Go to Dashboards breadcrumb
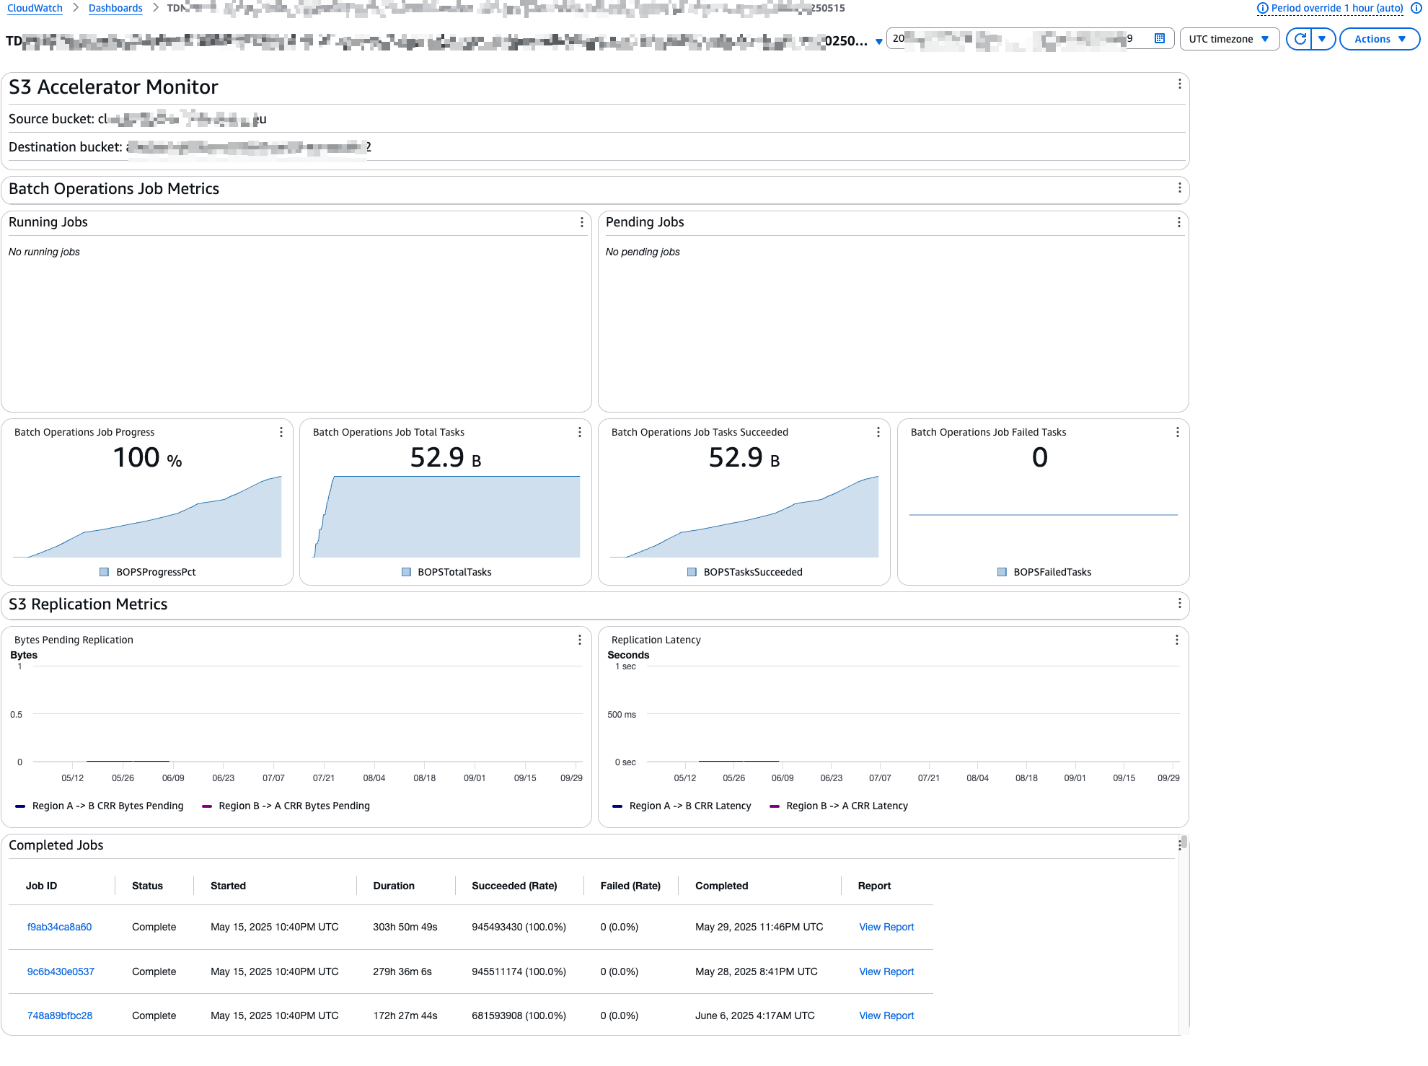1428x1066 pixels. coord(115,8)
